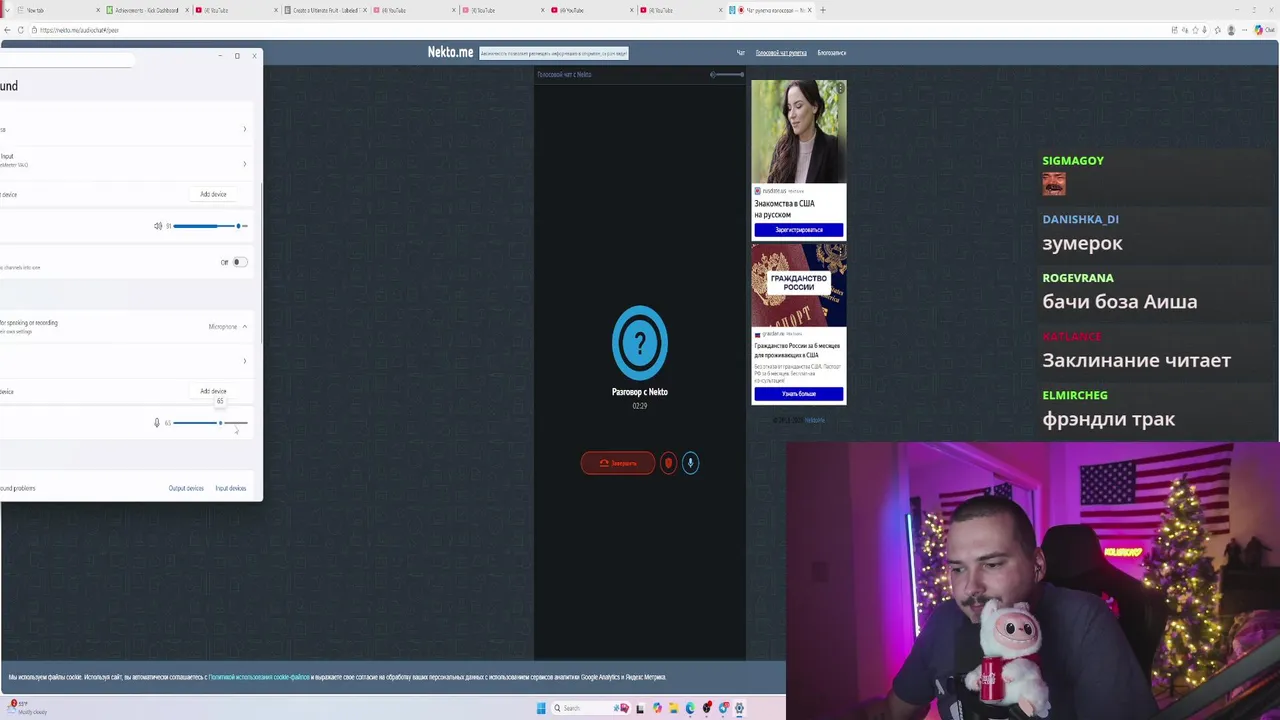The height and width of the screenshot is (720, 1280).
Task: Open the Chat profile button in browser toolbar
Action: [x=1264, y=30]
